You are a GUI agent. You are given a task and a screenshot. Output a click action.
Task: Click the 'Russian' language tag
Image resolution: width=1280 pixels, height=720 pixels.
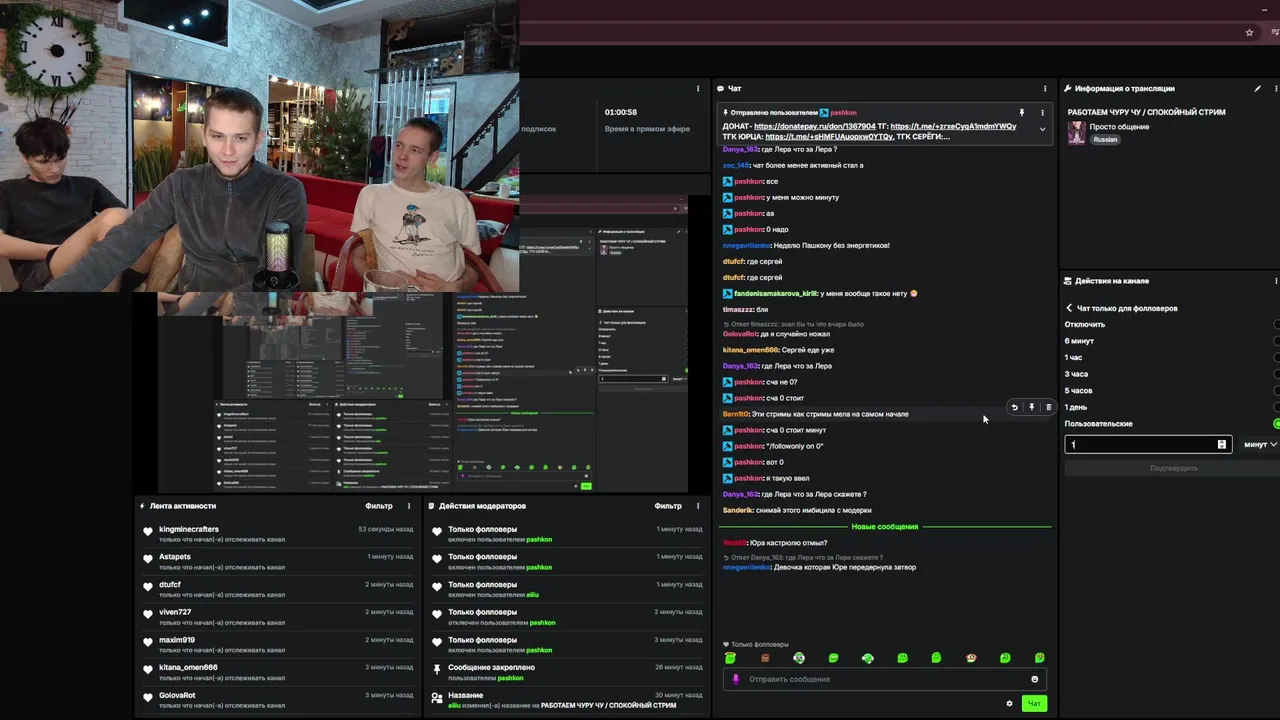coord(1105,140)
